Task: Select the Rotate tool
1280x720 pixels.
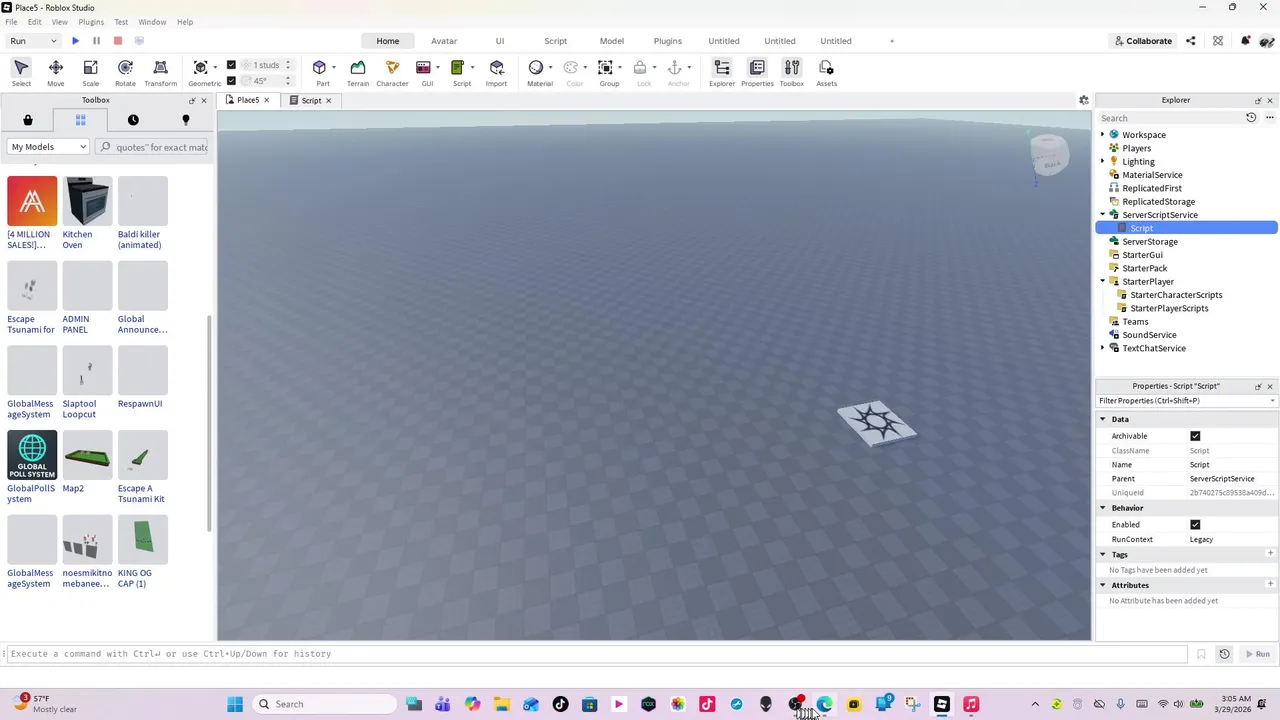Action: (125, 72)
